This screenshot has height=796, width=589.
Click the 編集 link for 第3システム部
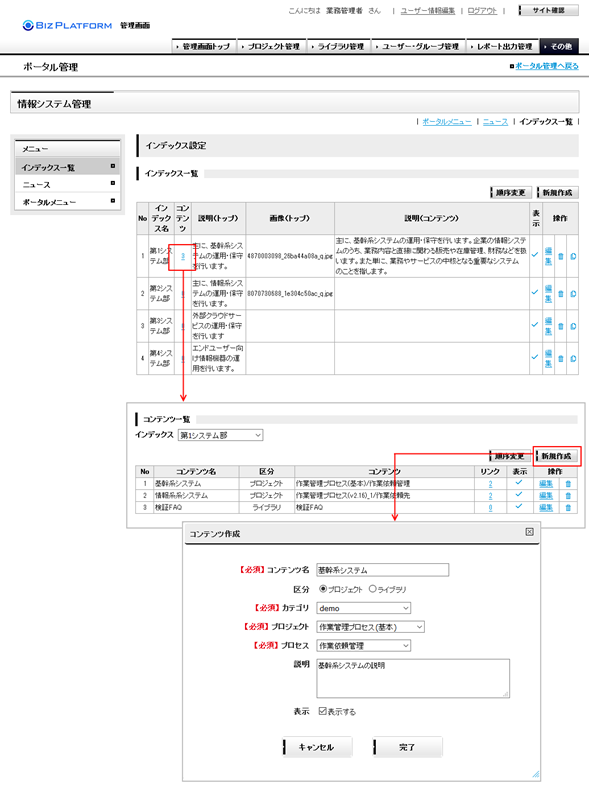(548, 326)
